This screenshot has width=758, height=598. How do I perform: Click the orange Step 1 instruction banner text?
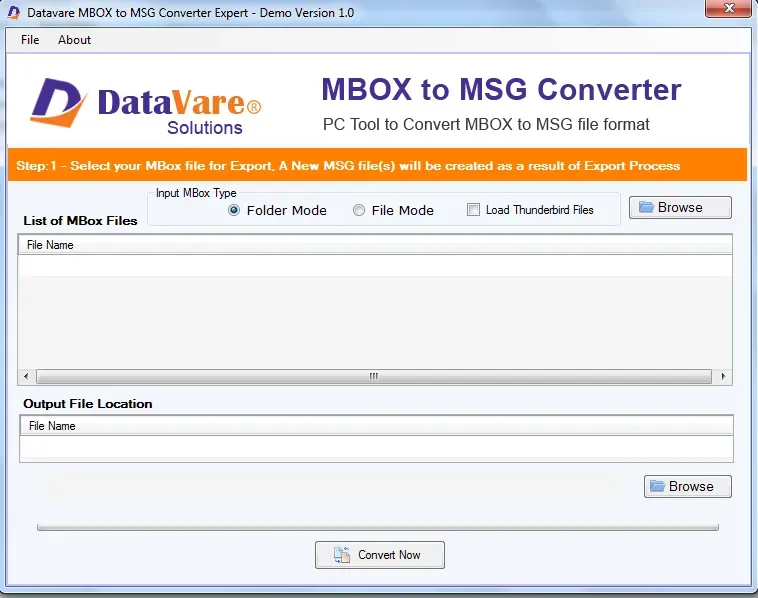tap(348, 166)
